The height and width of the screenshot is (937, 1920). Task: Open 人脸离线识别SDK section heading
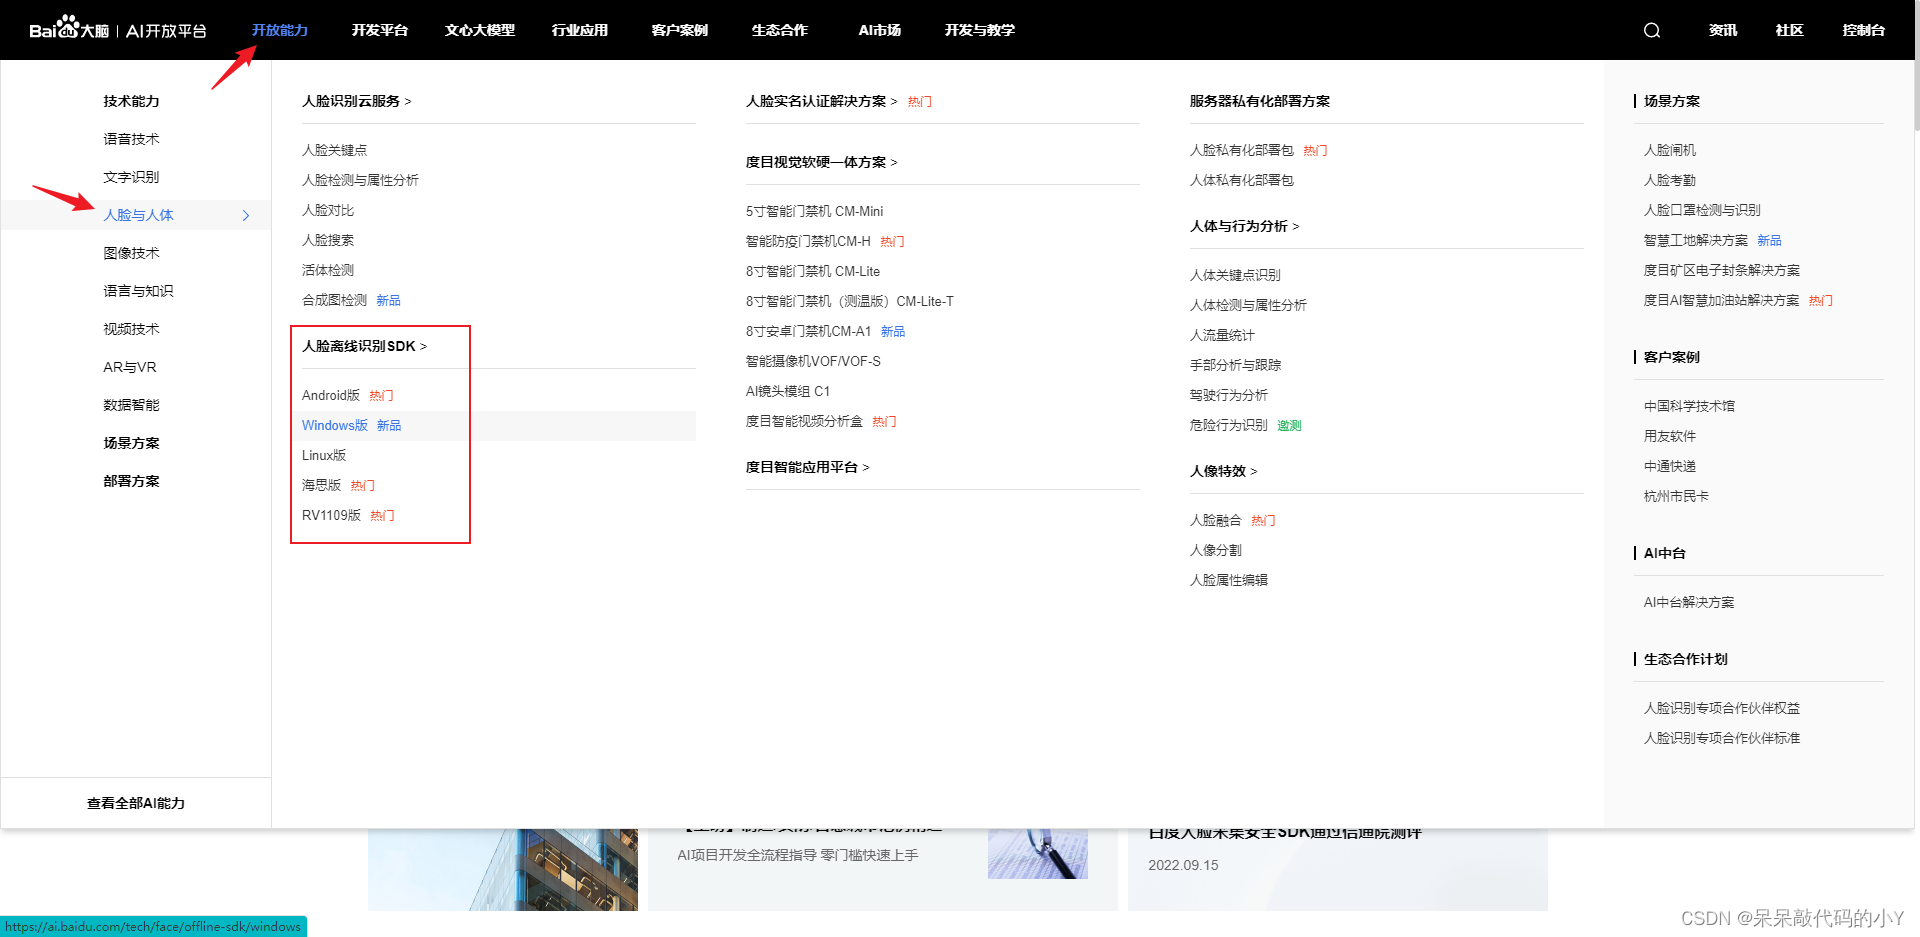point(364,346)
